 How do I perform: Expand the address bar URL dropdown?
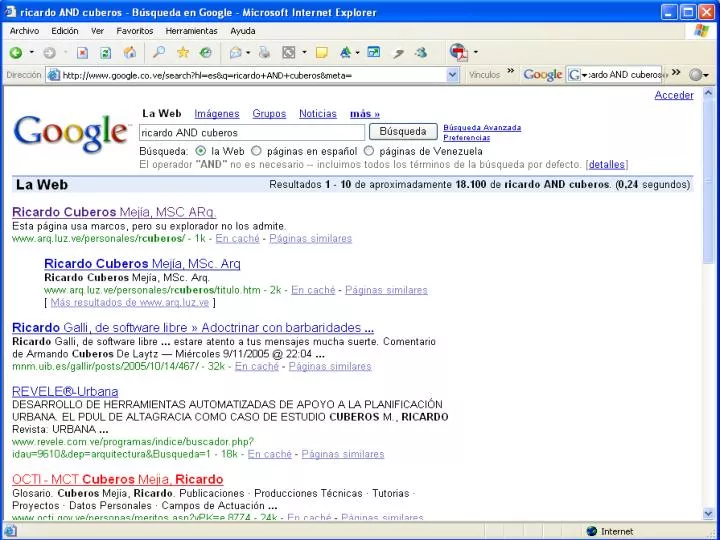click(x=452, y=75)
